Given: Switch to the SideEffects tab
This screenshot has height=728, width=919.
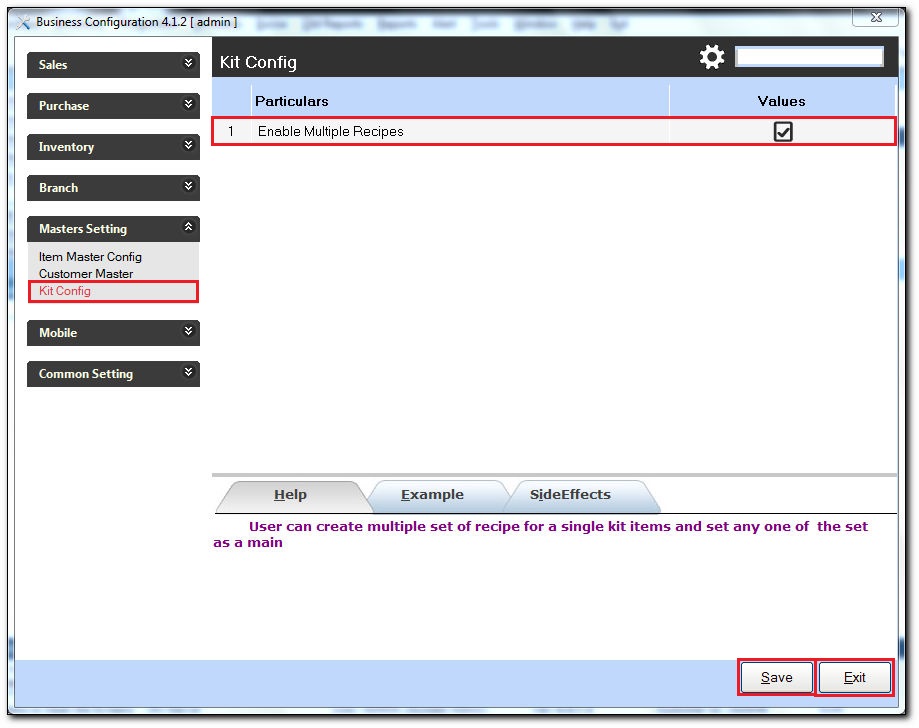Looking at the screenshot, I should 570,495.
